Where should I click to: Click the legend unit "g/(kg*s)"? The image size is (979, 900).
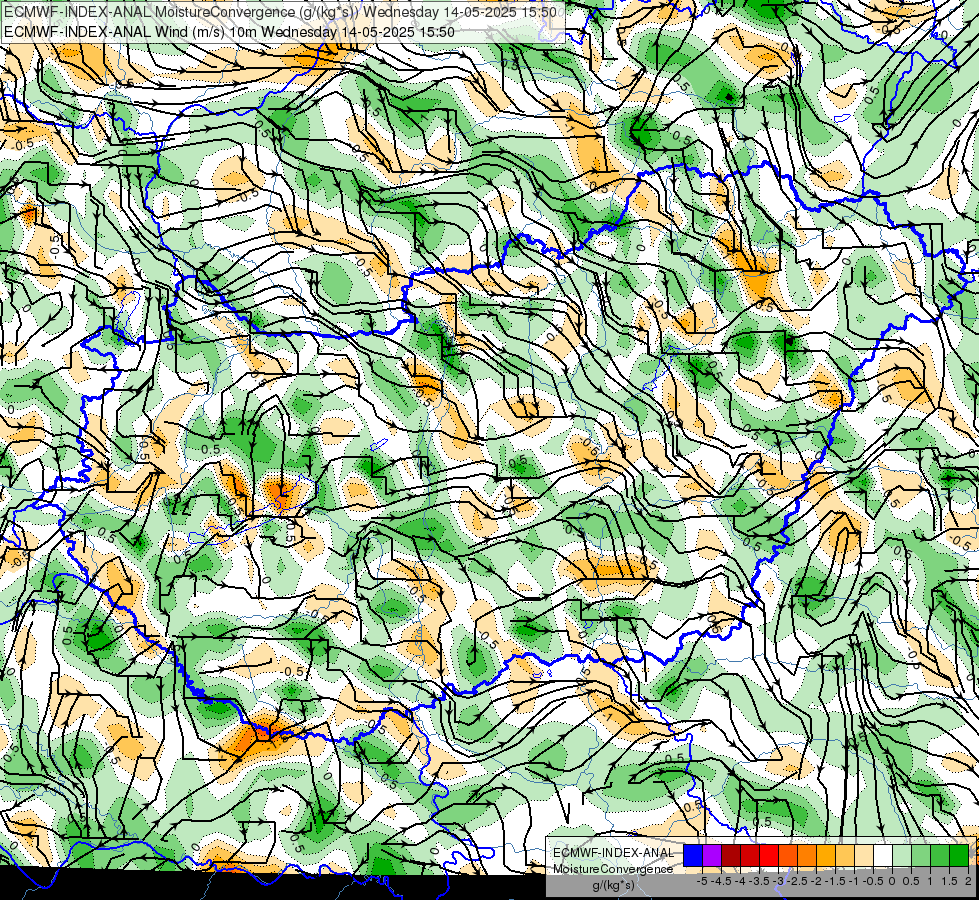tap(614, 886)
